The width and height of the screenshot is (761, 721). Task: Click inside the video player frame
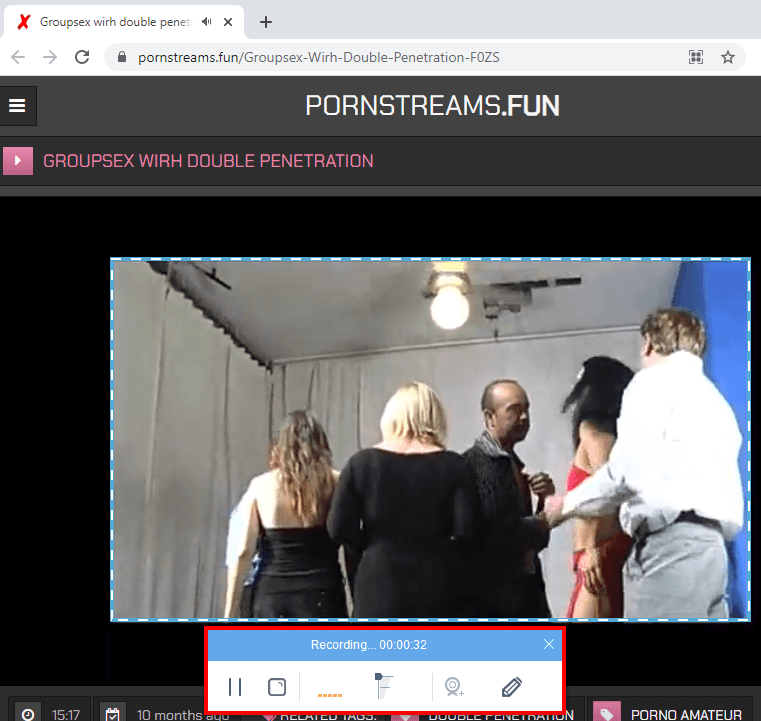pyautogui.click(x=430, y=439)
